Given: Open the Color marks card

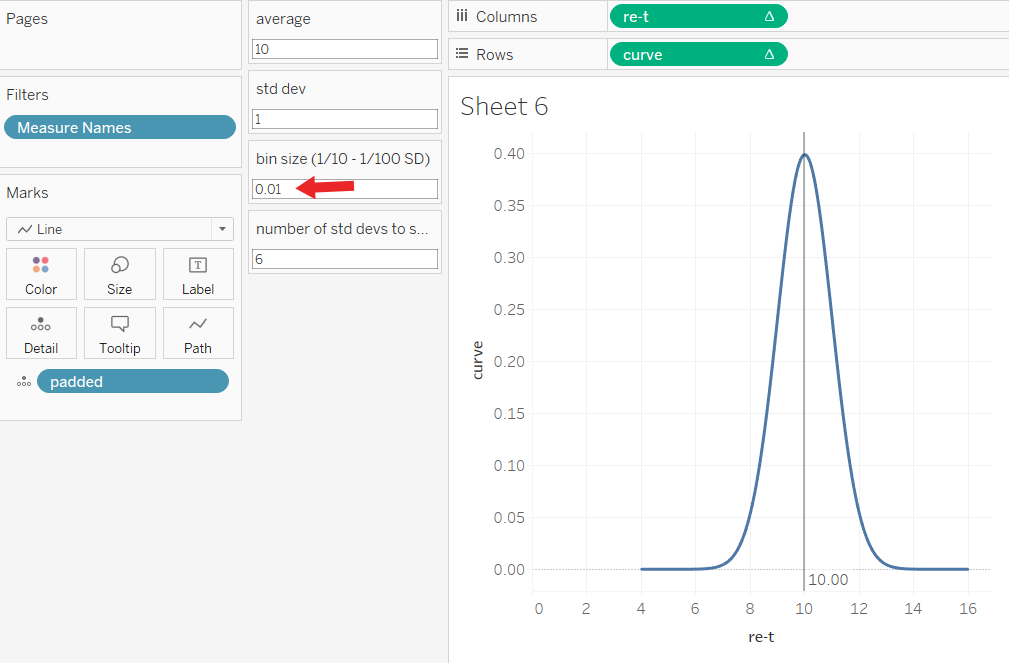Looking at the screenshot, I should coord(41,274).
